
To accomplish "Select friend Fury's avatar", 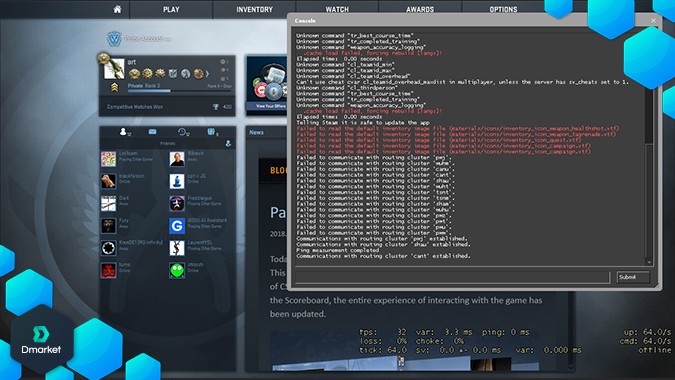I will 108,226.
